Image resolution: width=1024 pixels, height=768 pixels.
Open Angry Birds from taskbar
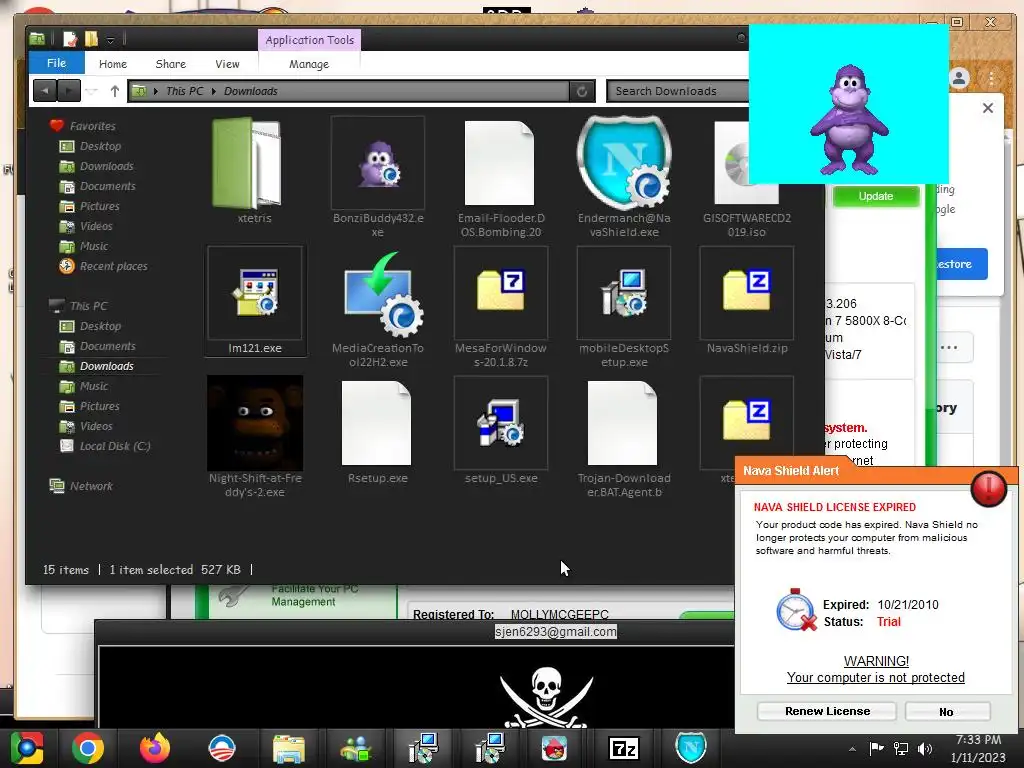click(554, 748)
